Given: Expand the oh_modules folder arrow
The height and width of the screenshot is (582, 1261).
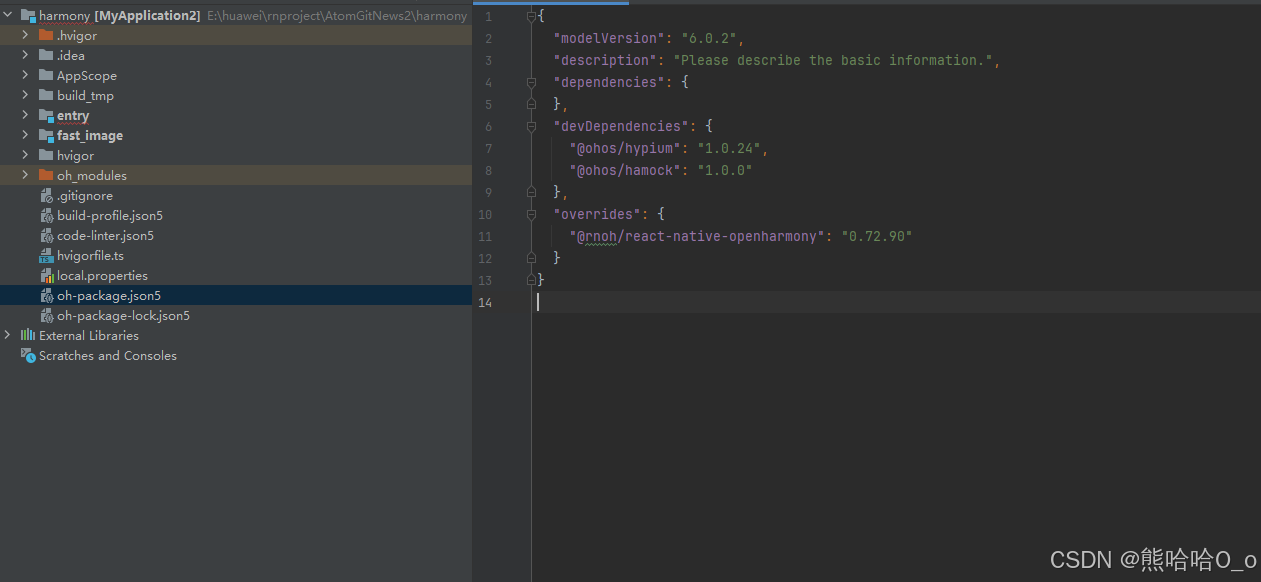Looking at the screenshot, I should point(26,175).
